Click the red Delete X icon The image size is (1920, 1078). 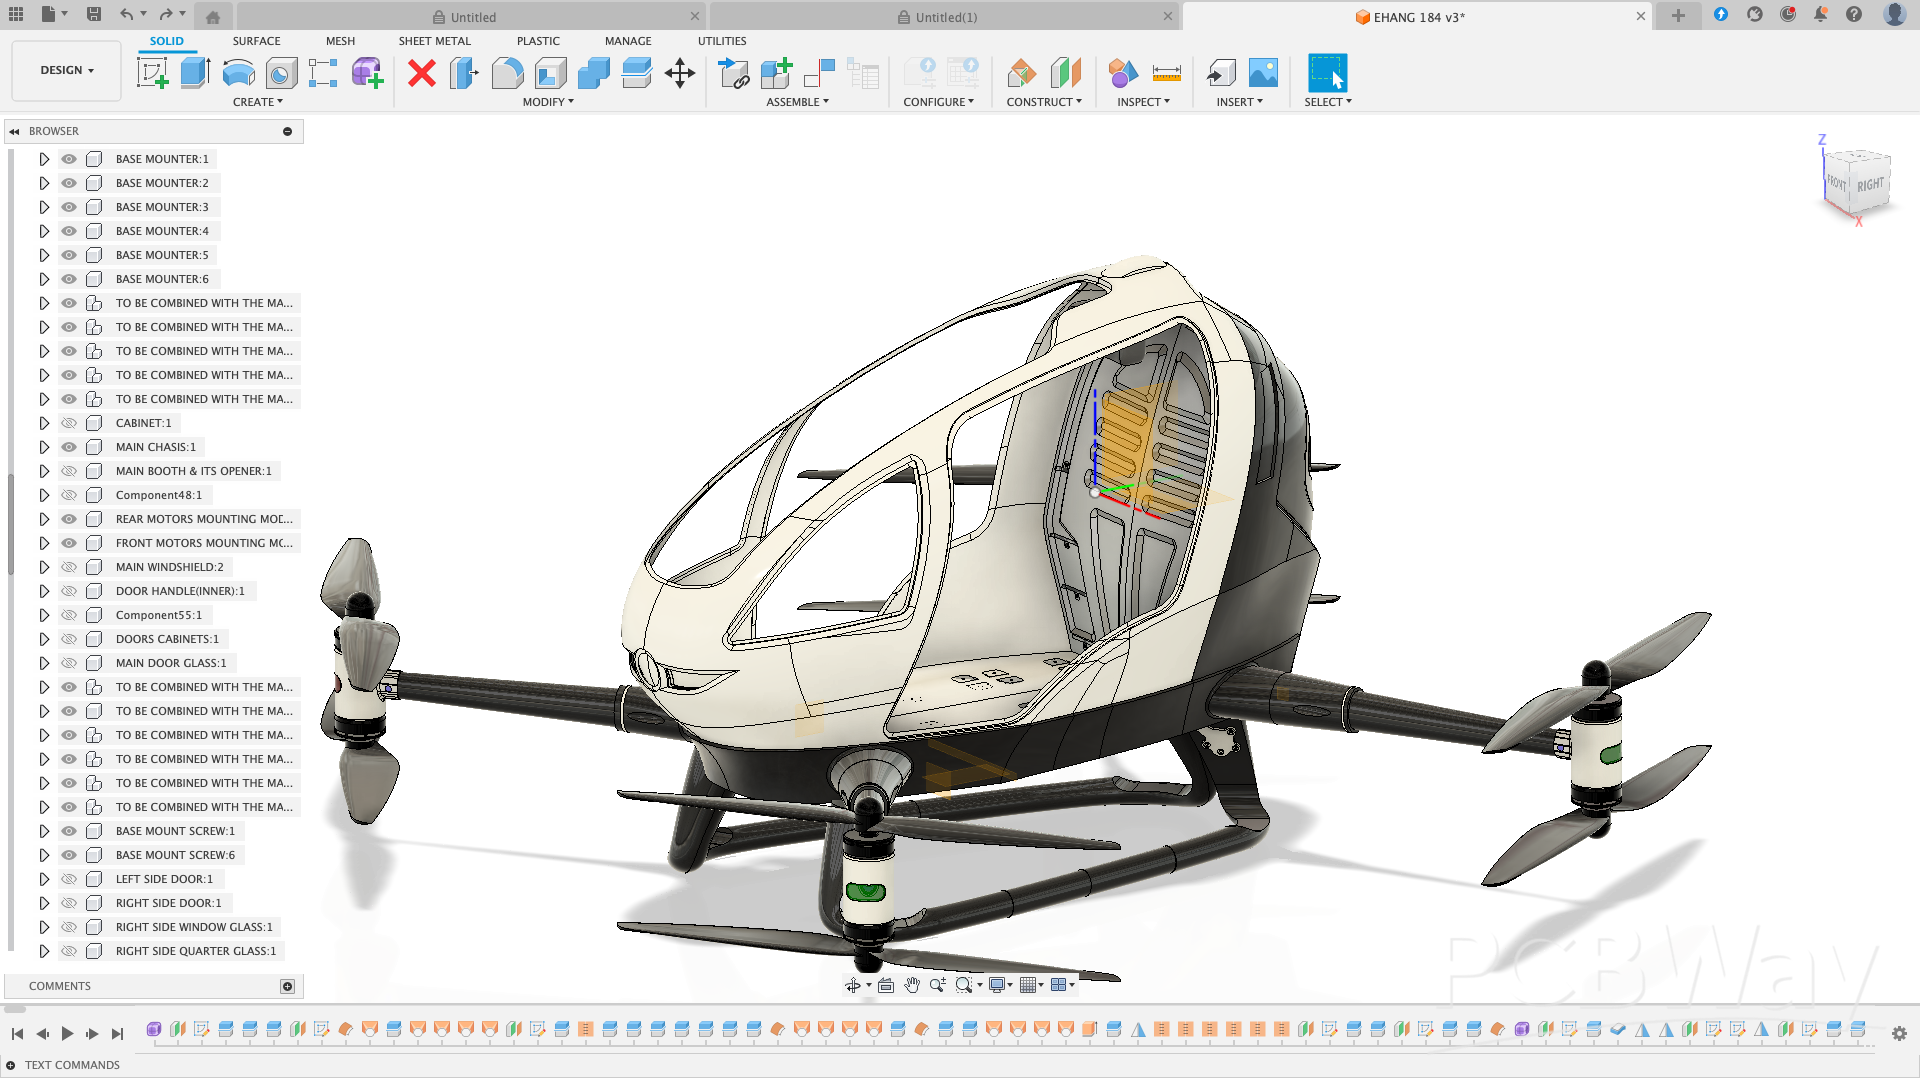point(422,73)
